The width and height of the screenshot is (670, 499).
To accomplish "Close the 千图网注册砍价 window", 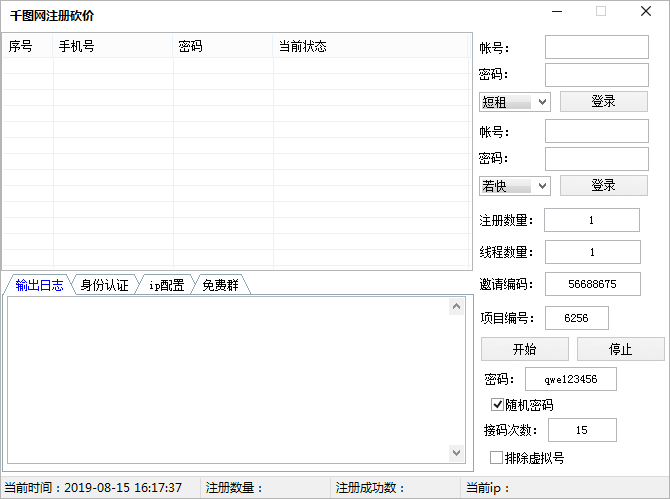I will [x=646, y=12].
